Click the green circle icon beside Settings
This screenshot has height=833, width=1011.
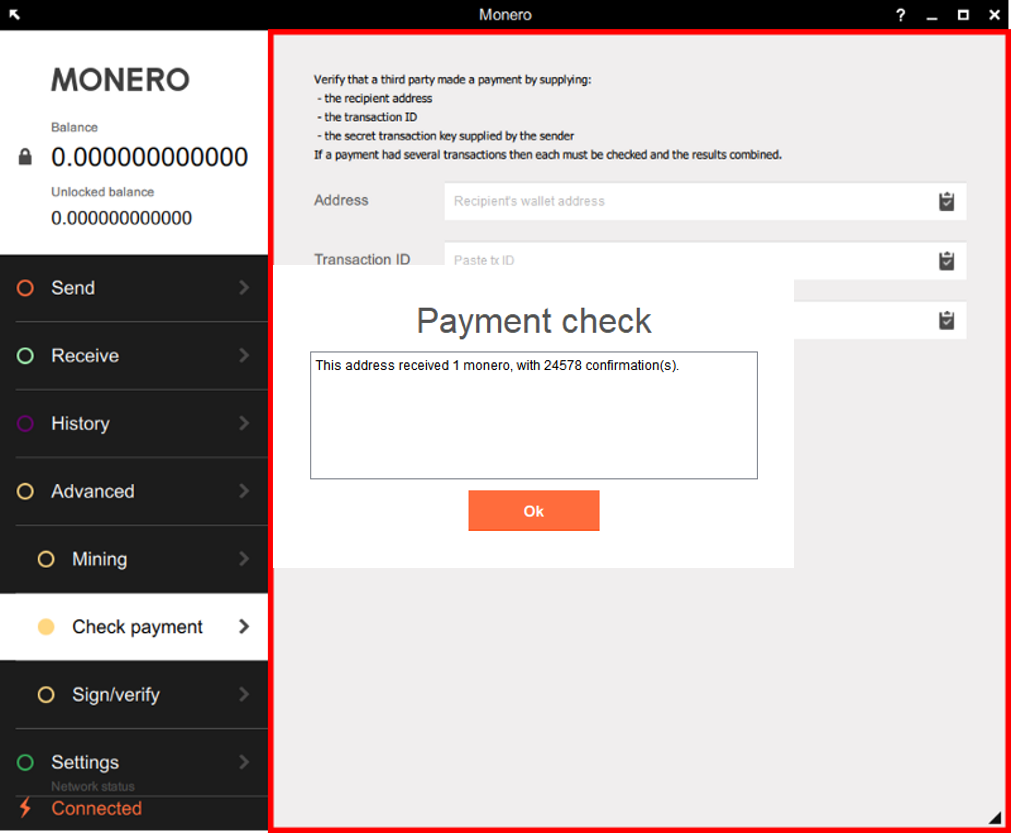(x=25, y=763)
